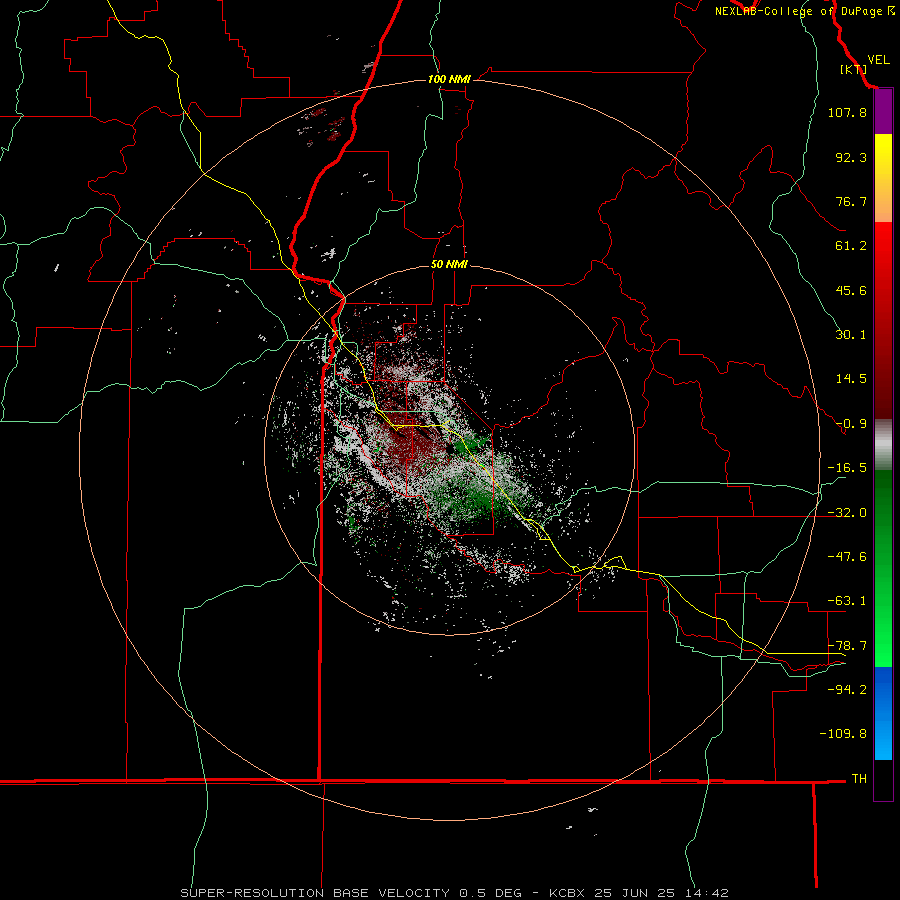Select the -63.1 value on velocity scale
Screen dimensions: 900x900
(847, 601)
